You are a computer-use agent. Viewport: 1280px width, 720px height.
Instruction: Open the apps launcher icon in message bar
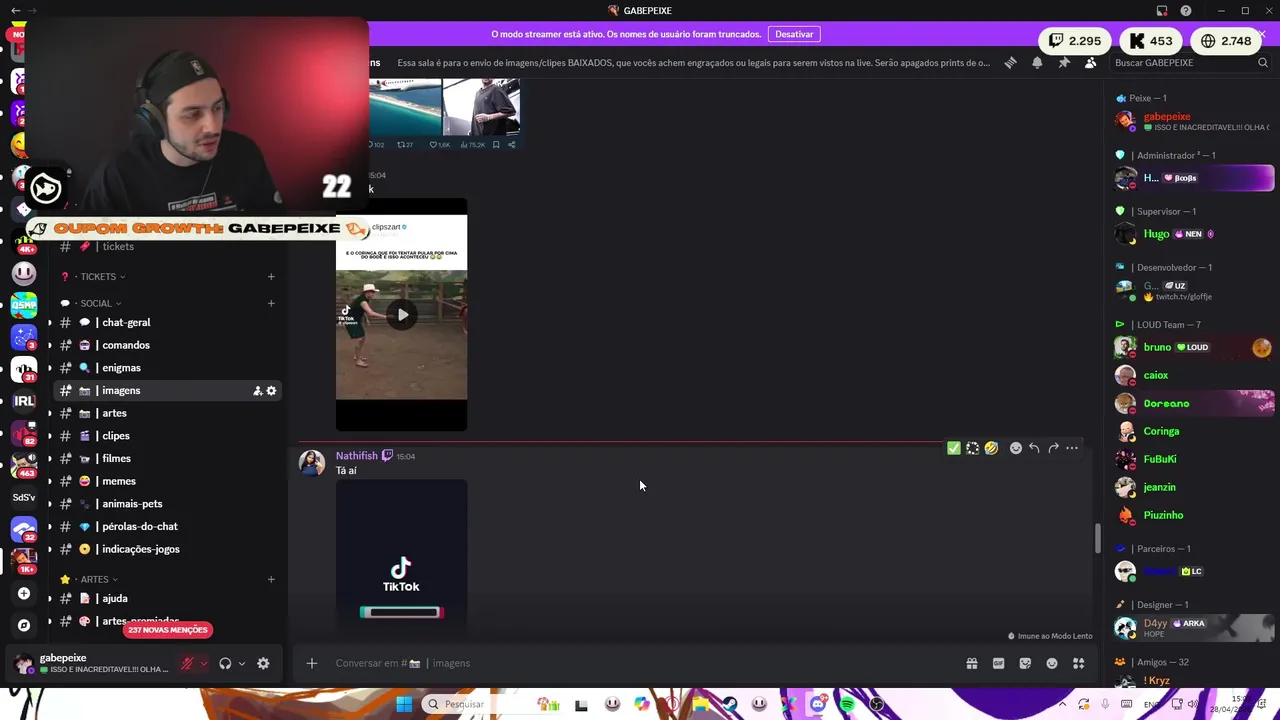pos(1079,663)
